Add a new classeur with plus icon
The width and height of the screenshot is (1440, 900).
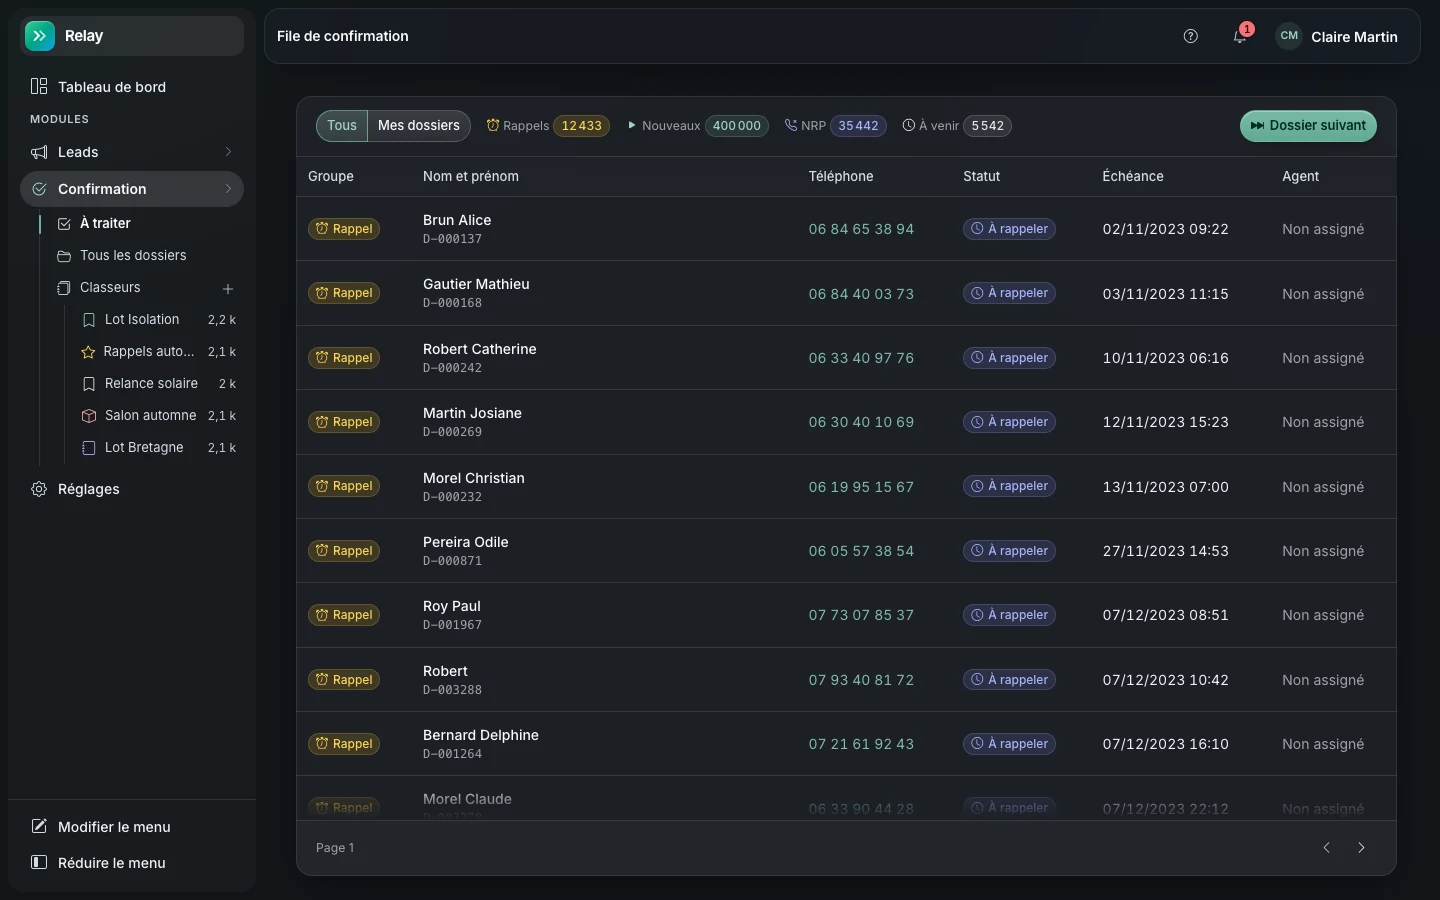[228, 288]
